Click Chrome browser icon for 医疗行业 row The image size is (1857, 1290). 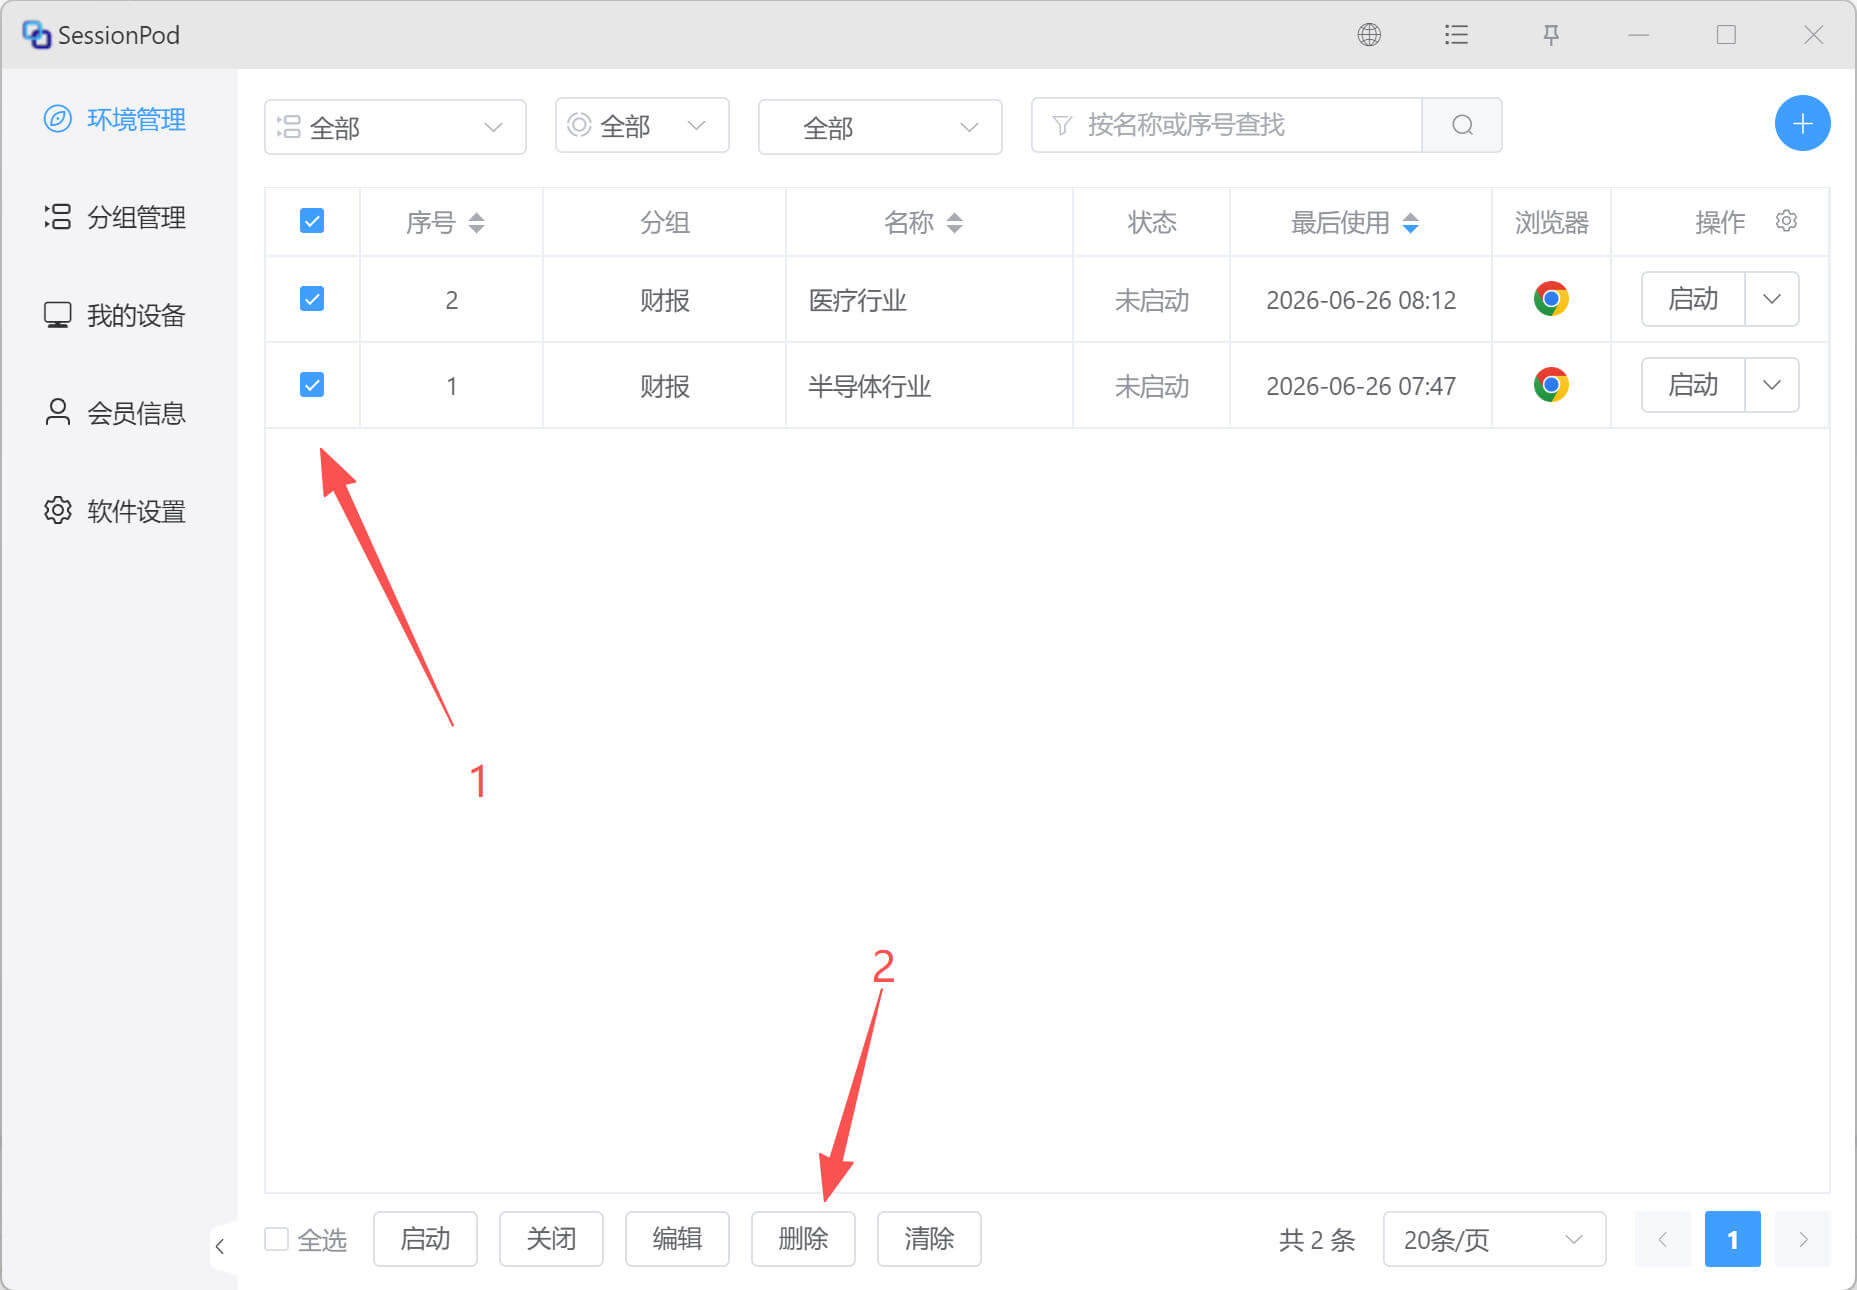coord(1551,299)
